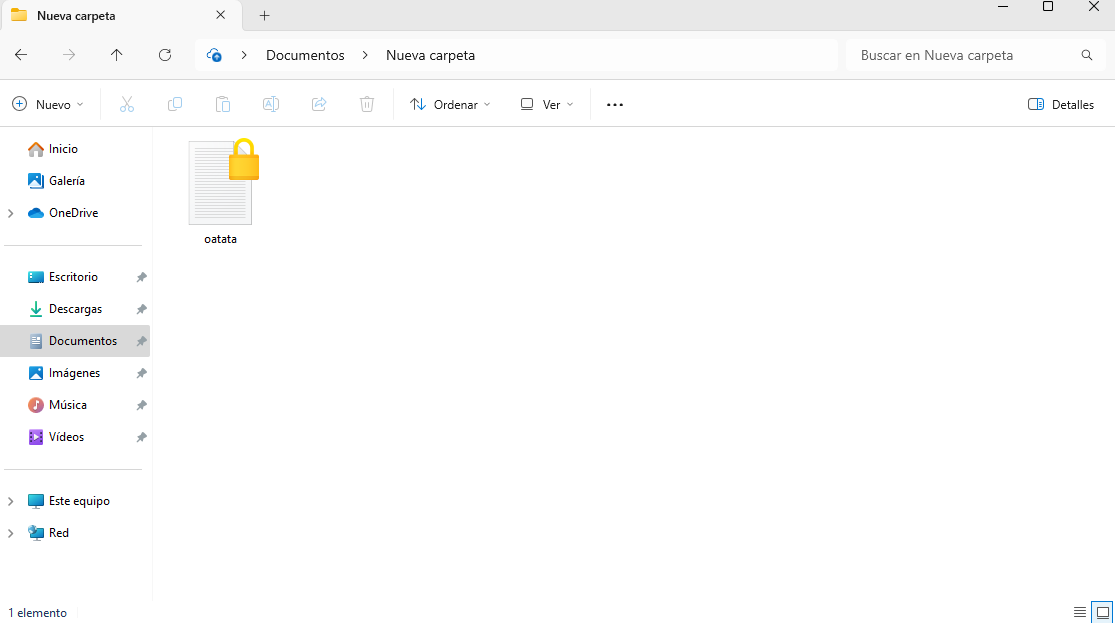
Task: Click the Paste clipboard icon
Action: pos(223,104)
